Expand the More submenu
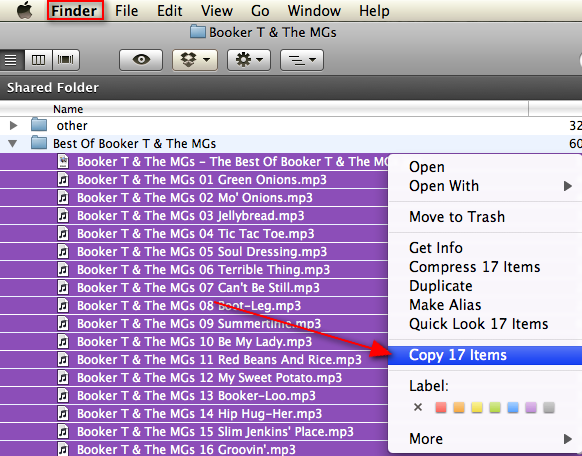 (485, 439)
